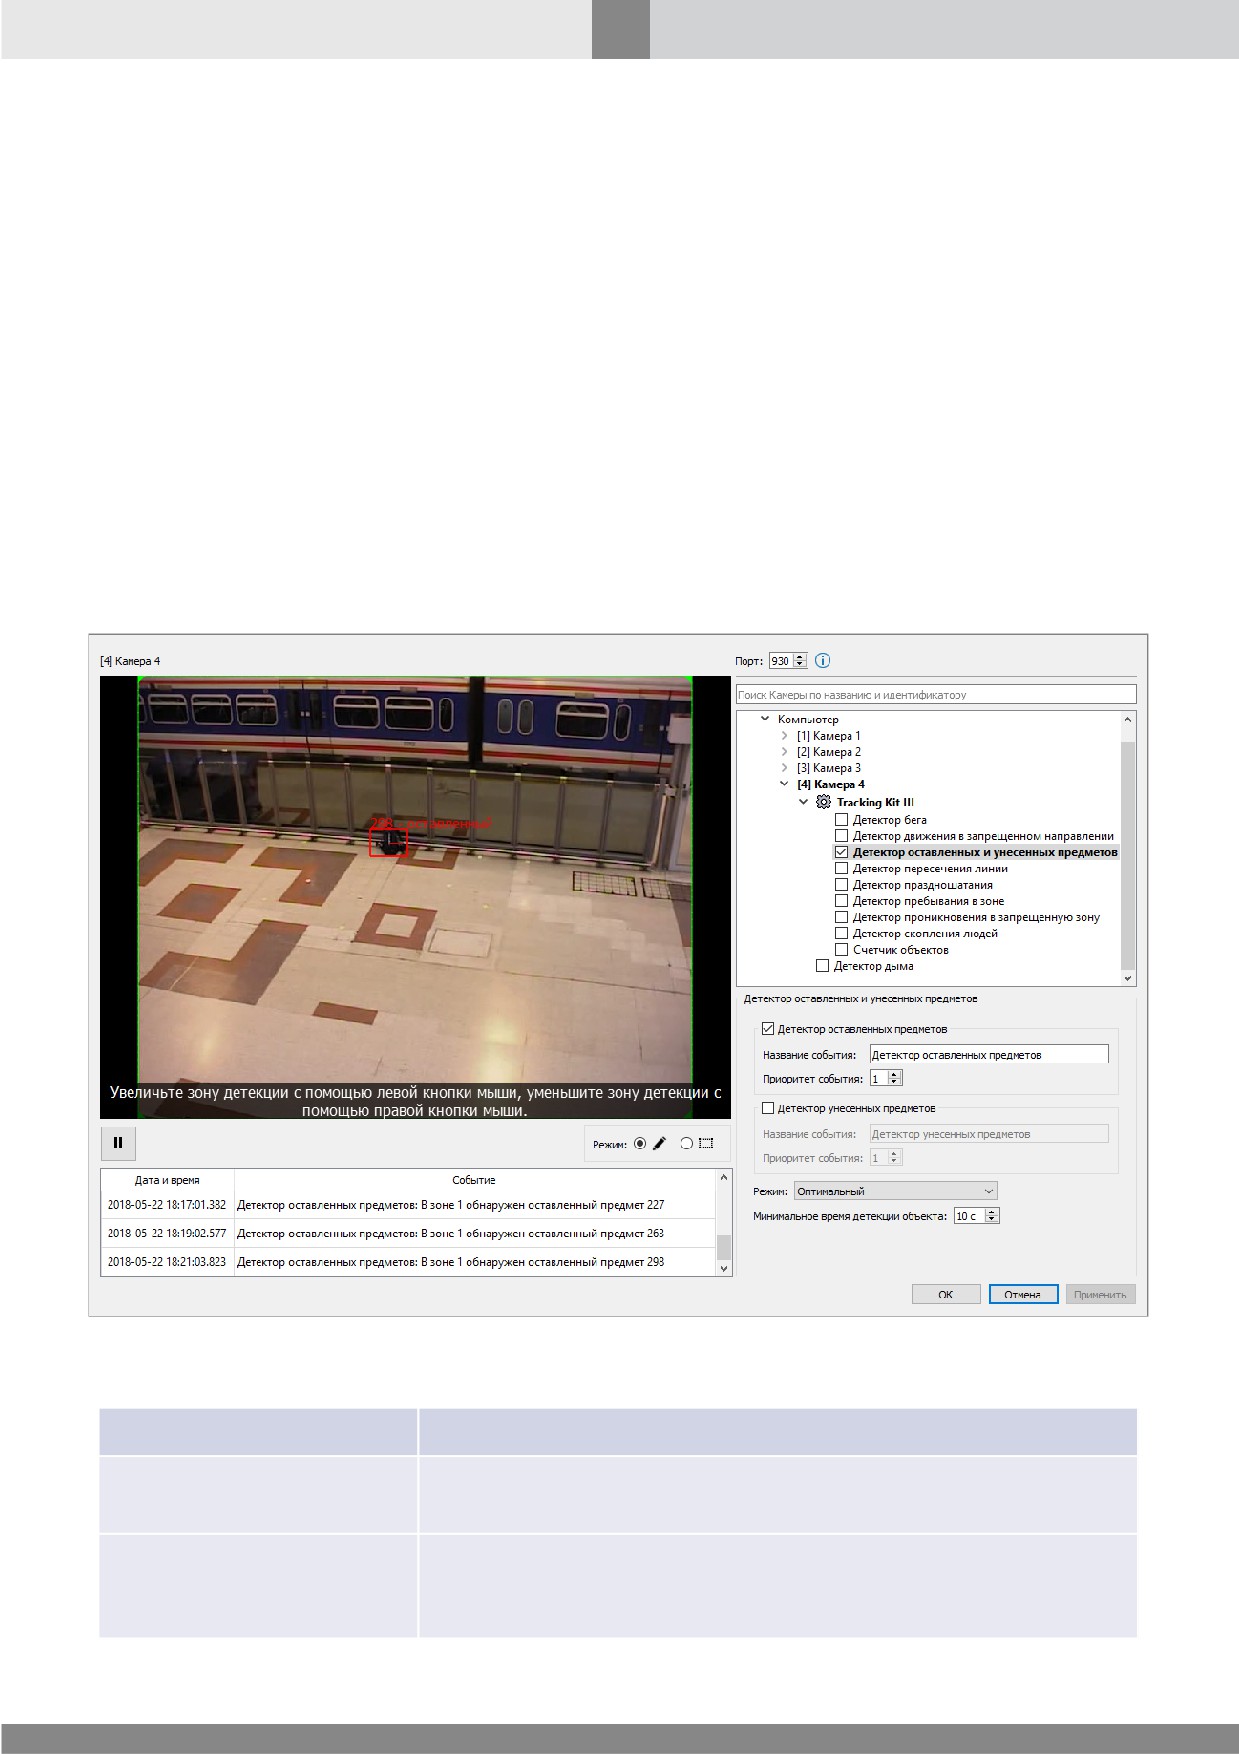
Task: Click the port number field
Action: tap(780, 661)
